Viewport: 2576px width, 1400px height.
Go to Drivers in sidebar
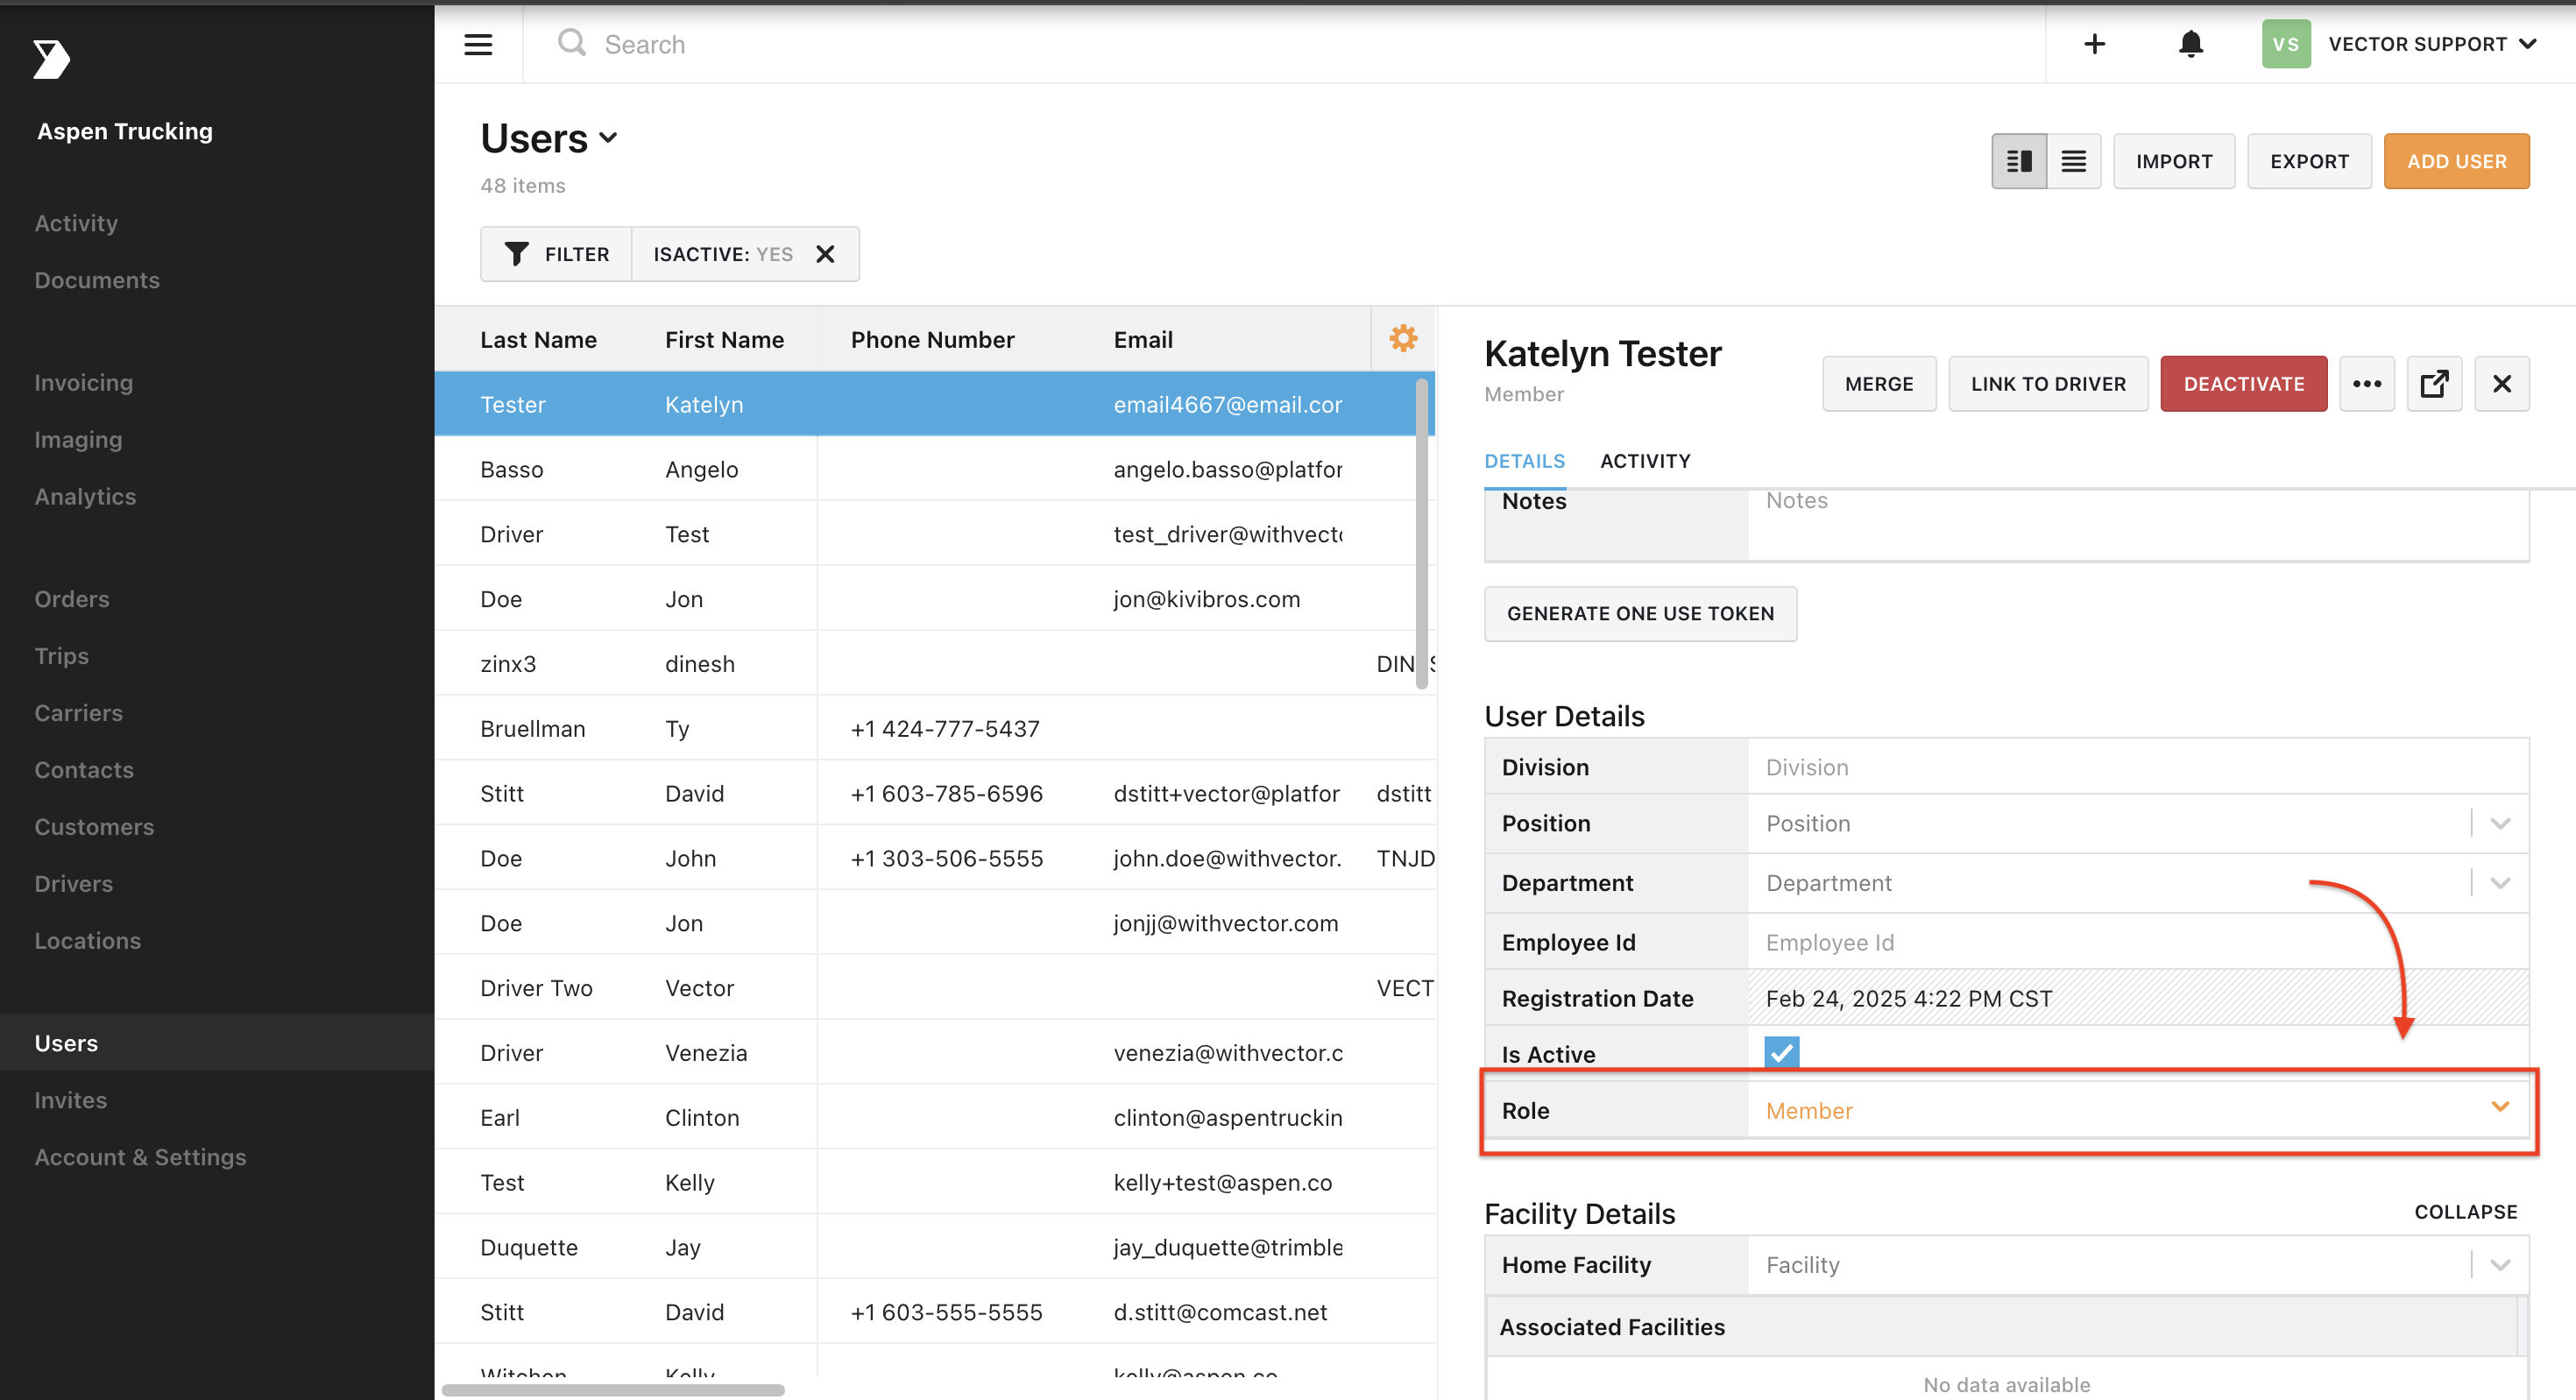[74, 884]
